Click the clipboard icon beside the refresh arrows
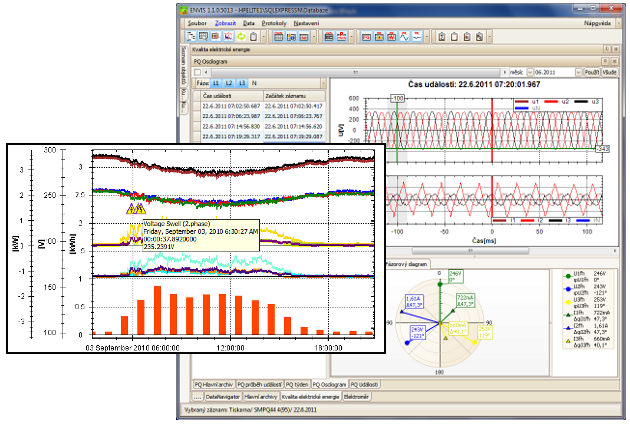The image size is (630, 426). [x=254, y=37]
